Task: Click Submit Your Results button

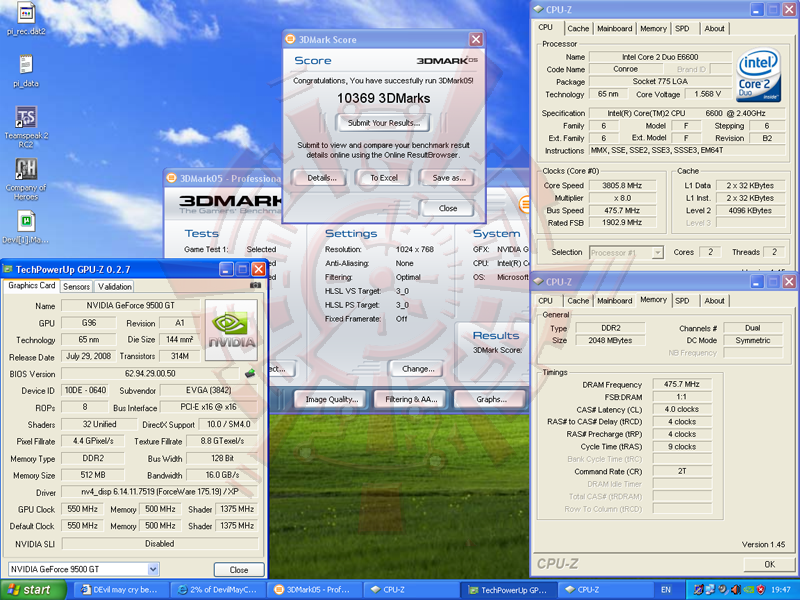Action: 383,123
